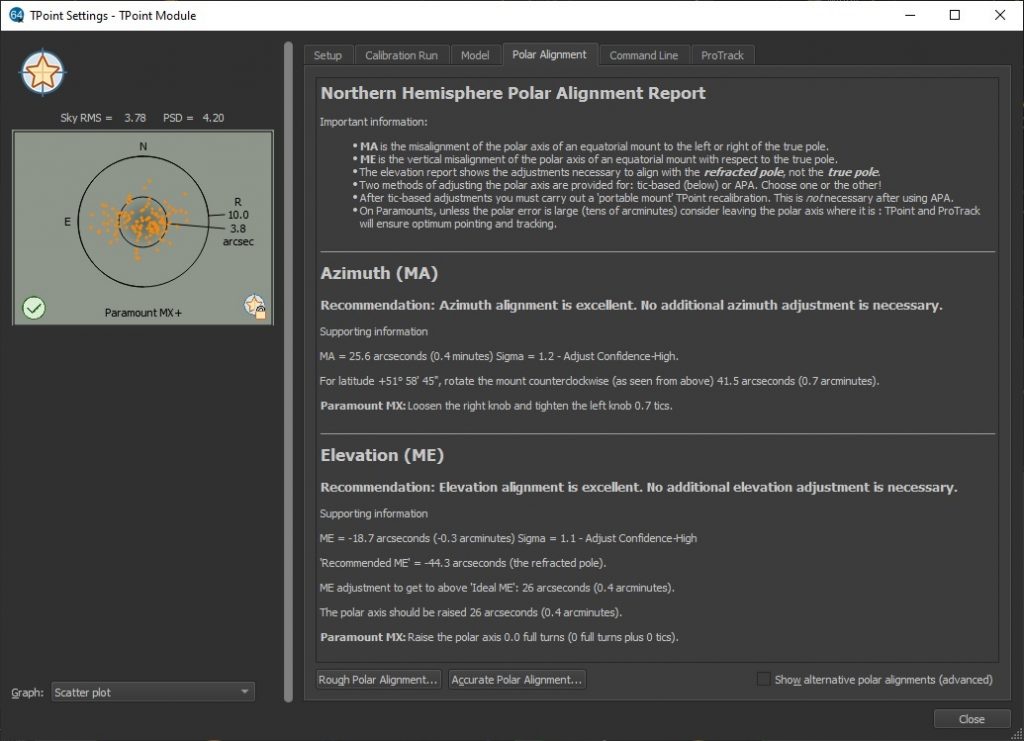Click the Northern Hemisphere Polar Alignment Report title
This screenshot has height=741, width=1024.
click(x=513, y=93)
